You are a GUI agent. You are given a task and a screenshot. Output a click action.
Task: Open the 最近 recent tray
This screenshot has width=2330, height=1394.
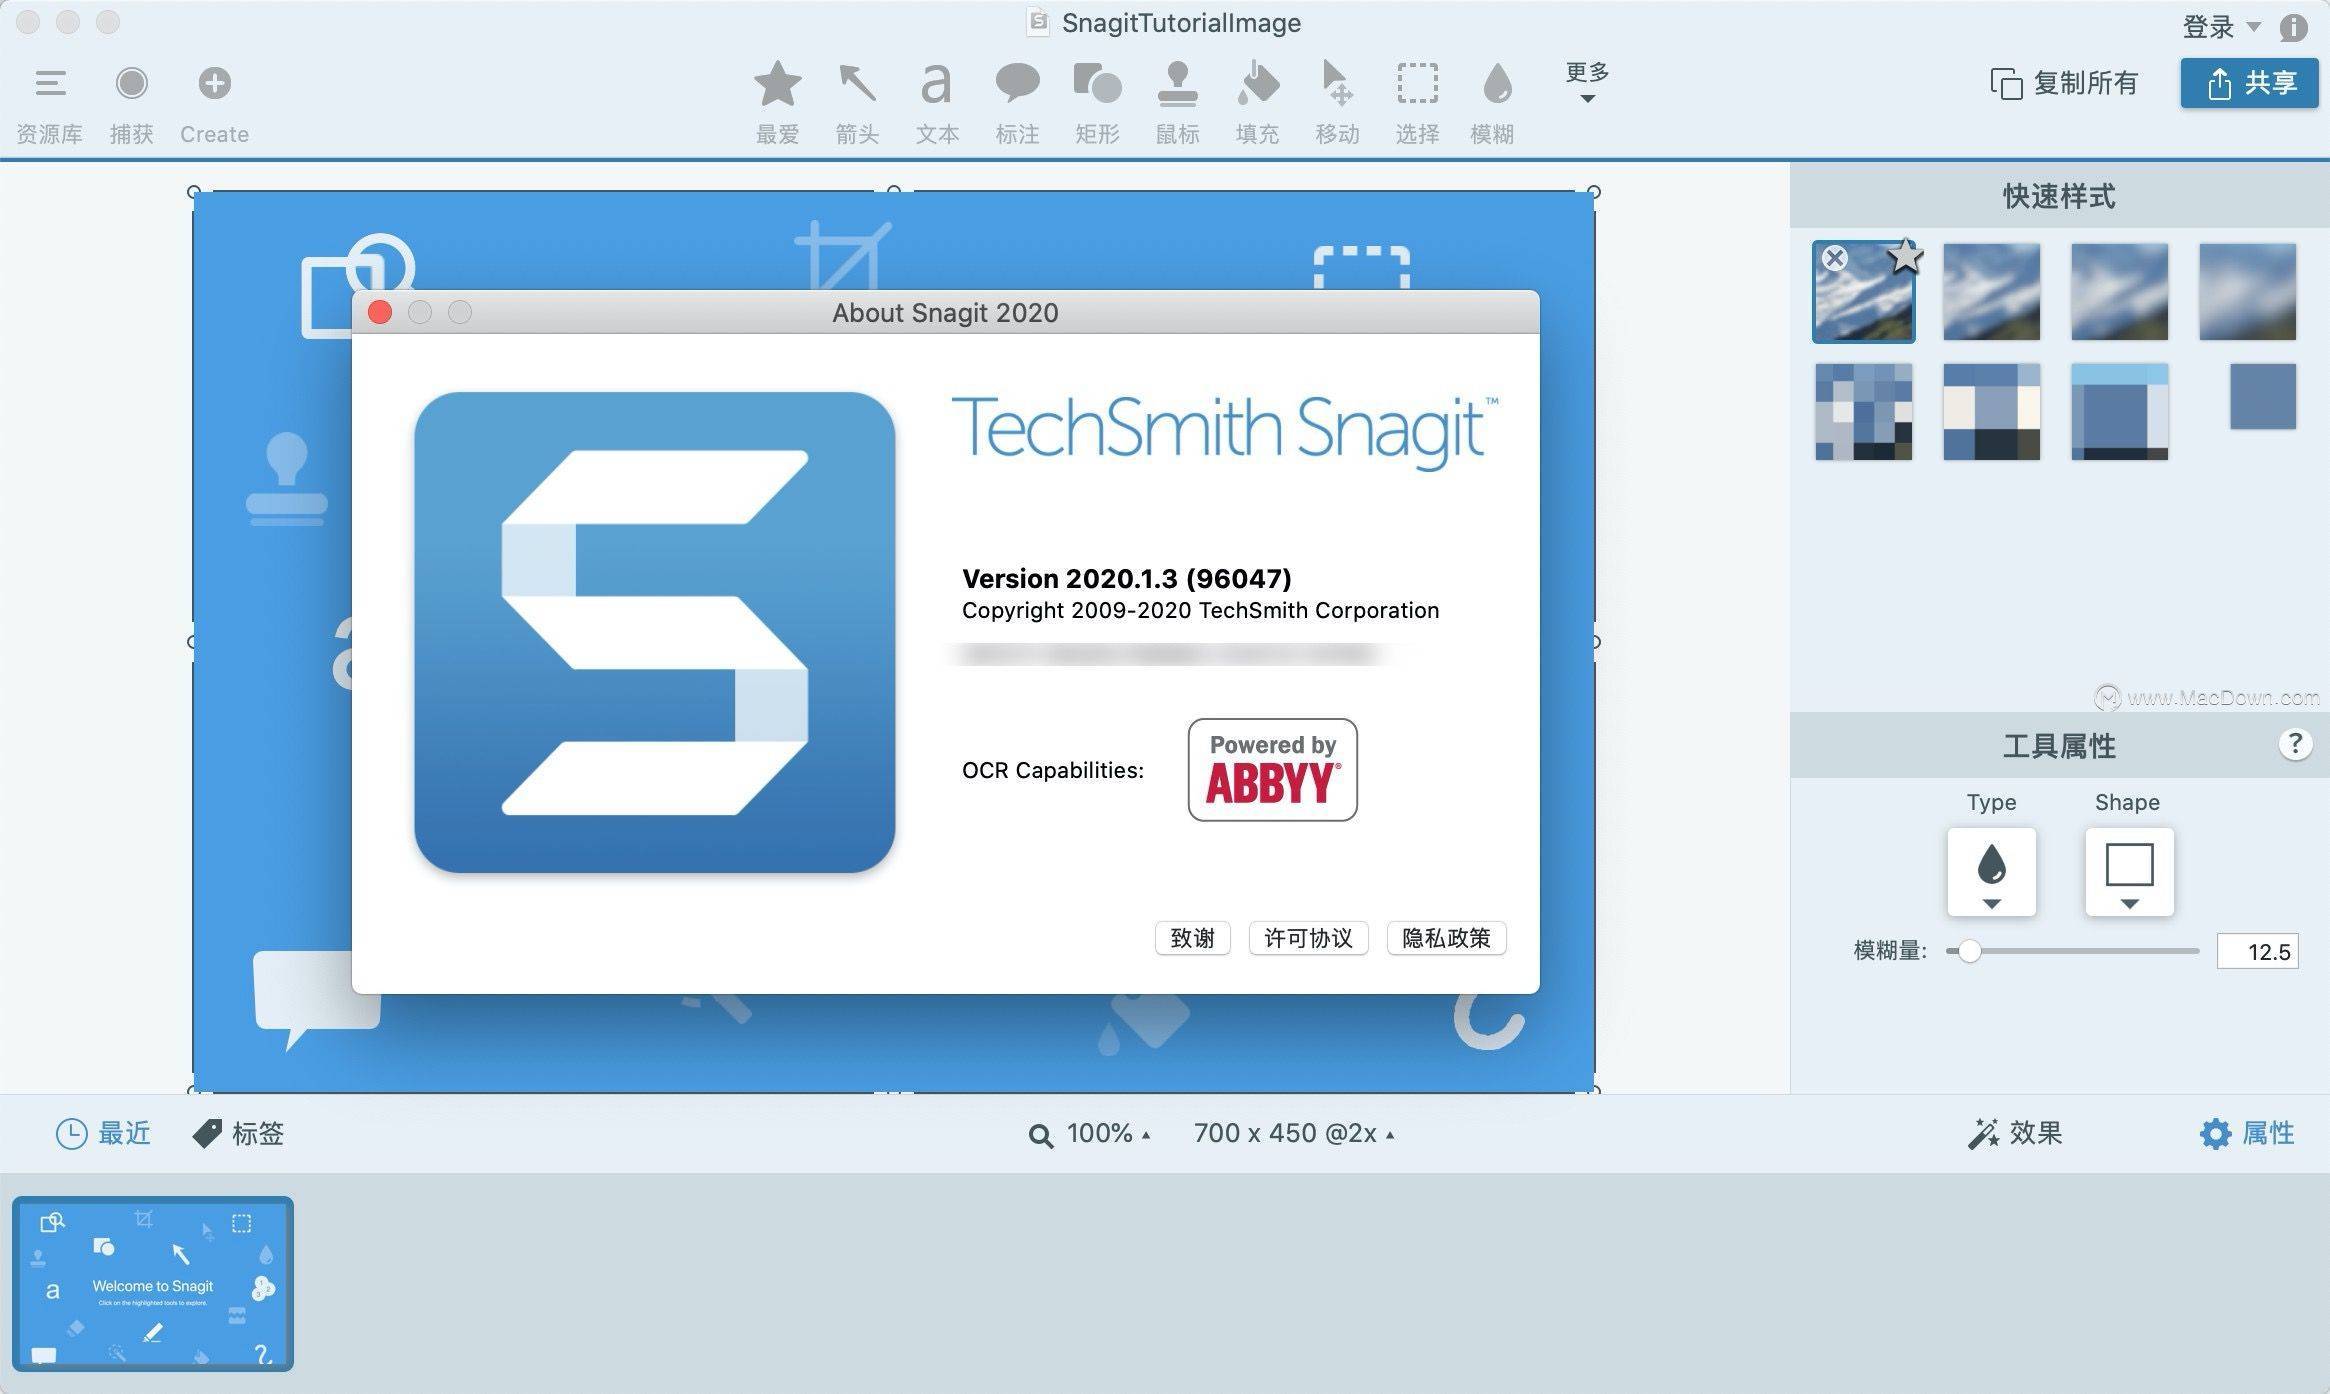coord(103,1133)
